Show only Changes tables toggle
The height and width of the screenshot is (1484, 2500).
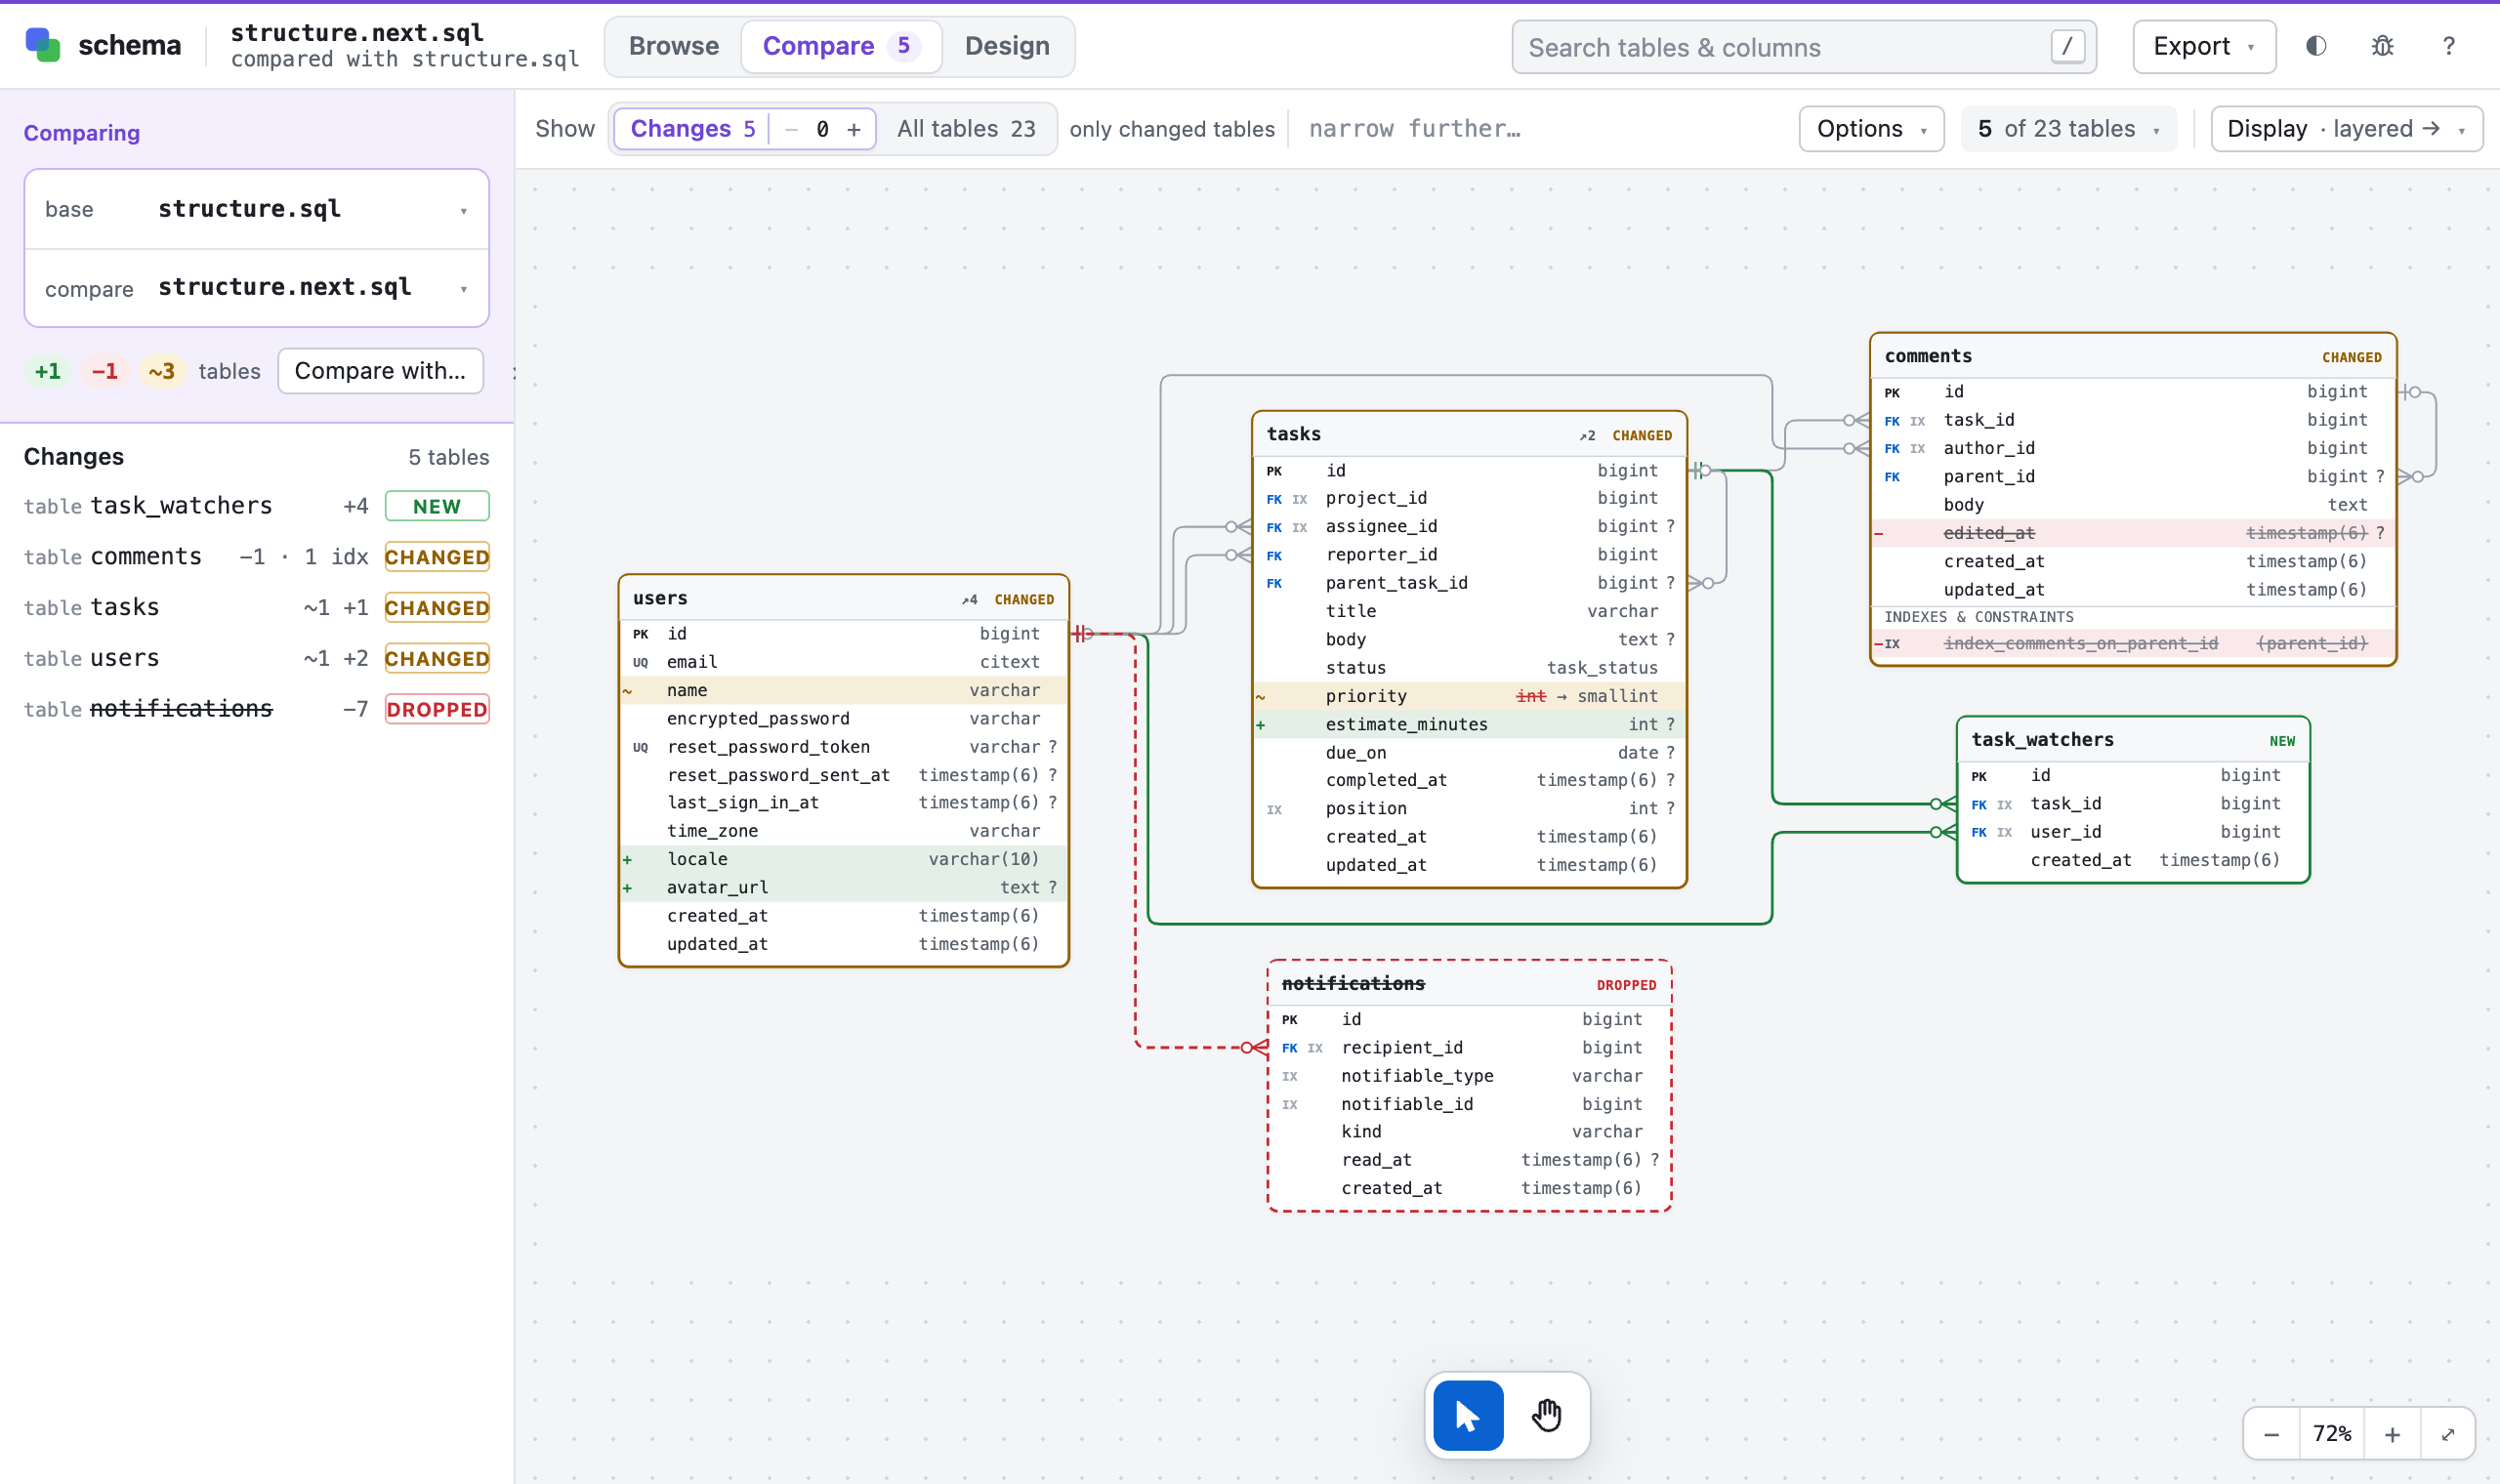click(x=692, y=129)
